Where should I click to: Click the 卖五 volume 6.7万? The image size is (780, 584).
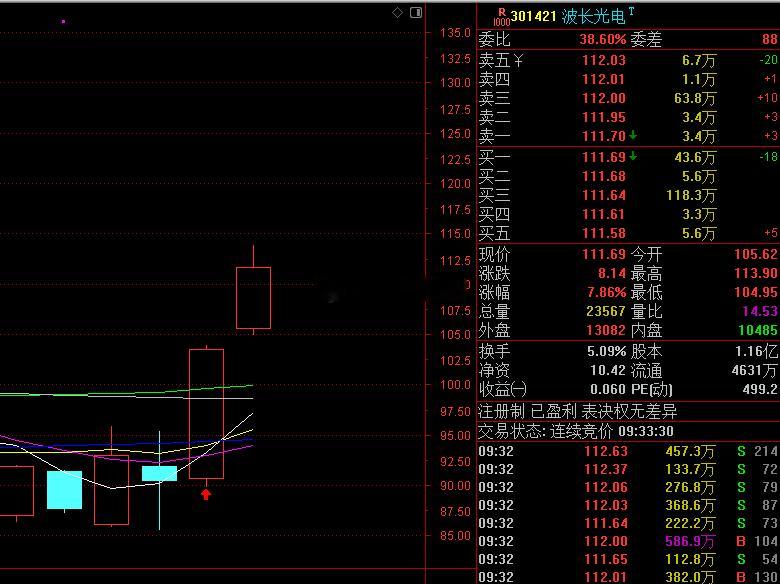698,61
